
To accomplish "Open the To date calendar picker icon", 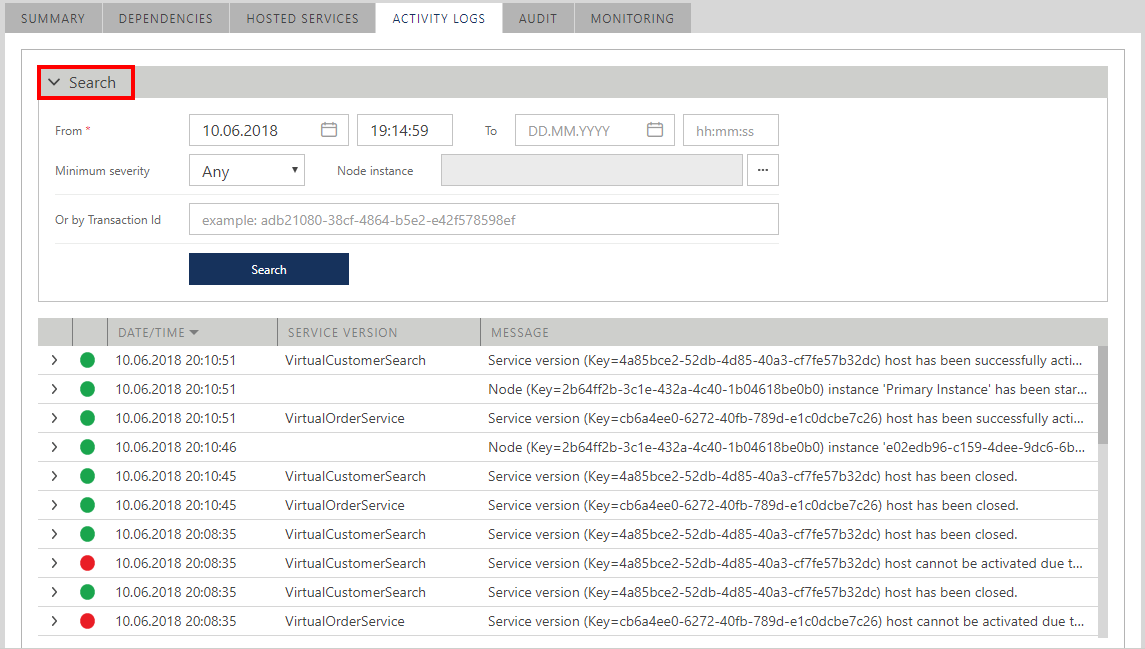I will point(655,130).
